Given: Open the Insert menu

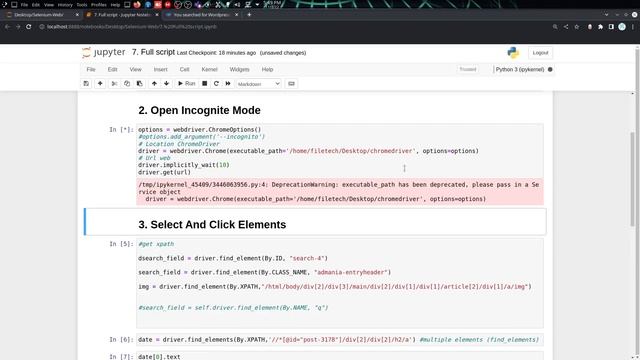Looking at the screenshot, I should 160,69.
